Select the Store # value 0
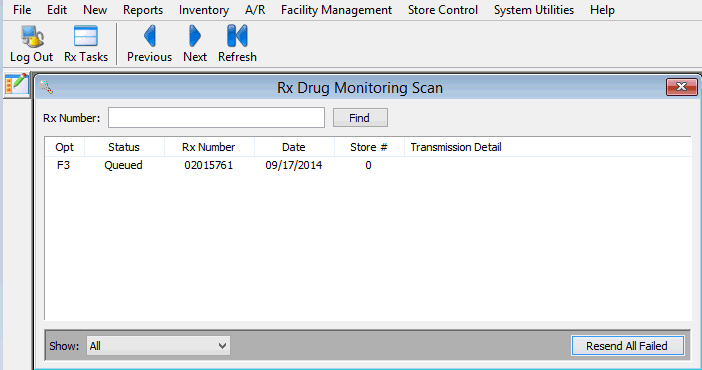Image resolution: width=702 pixels, height=370 pixels. [x=368, y=165]
